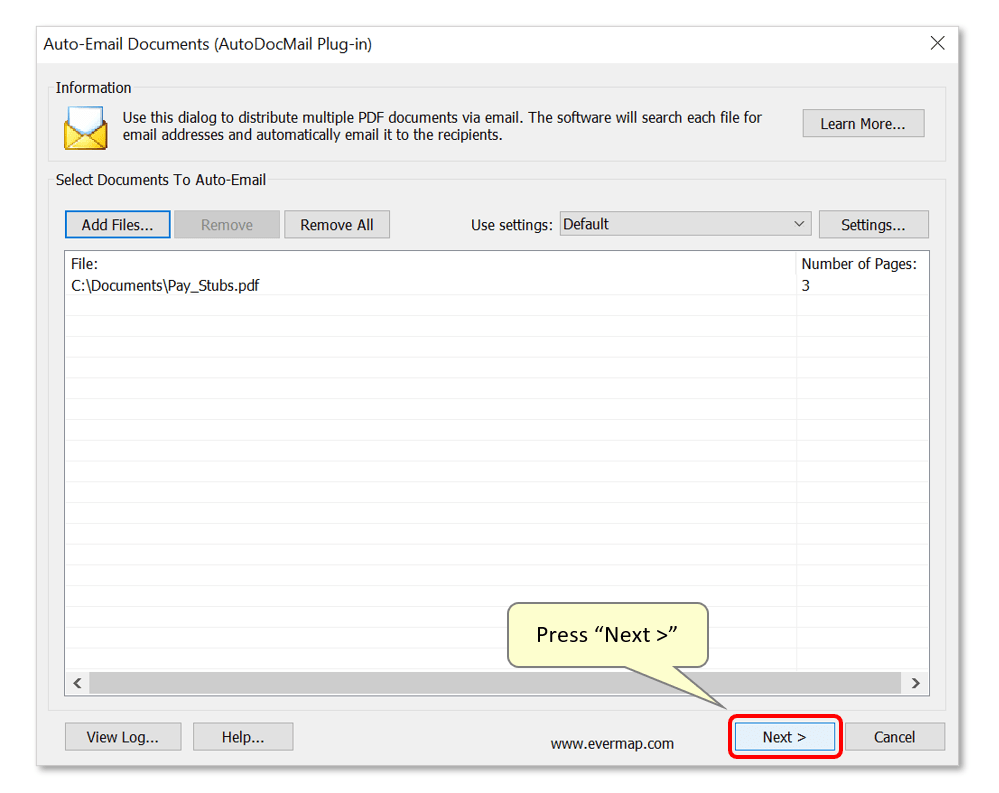This screenshot has height=793, width=999.
Task: Click the right scroll arrow
Action: pyautogui.click(x=915, y=683)
